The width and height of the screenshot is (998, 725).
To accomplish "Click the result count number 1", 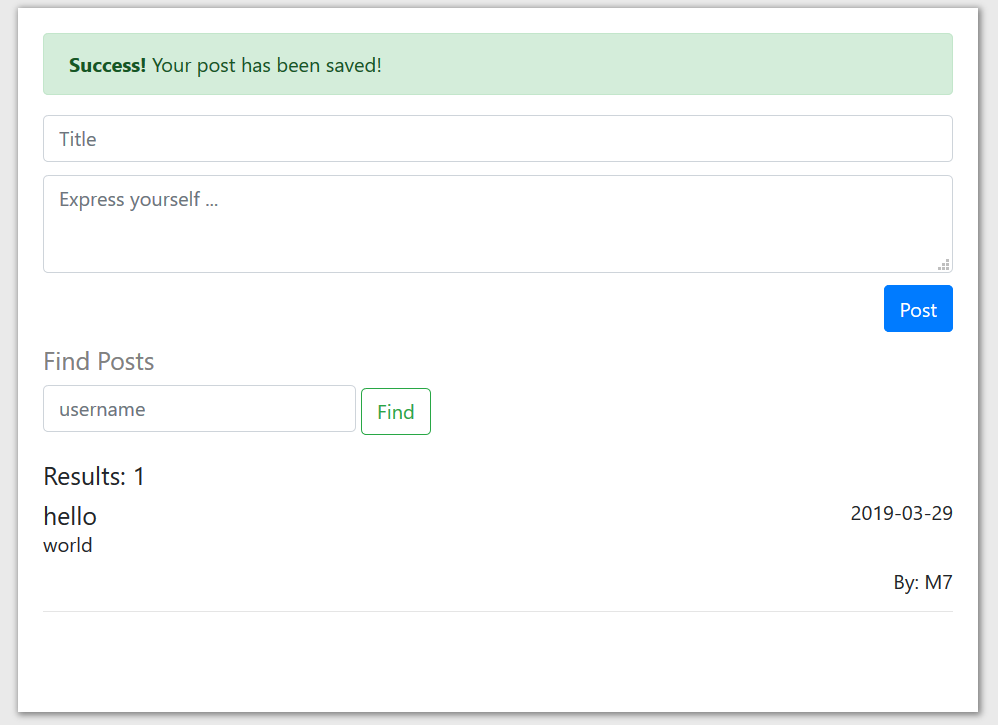I will coord(139,477).
